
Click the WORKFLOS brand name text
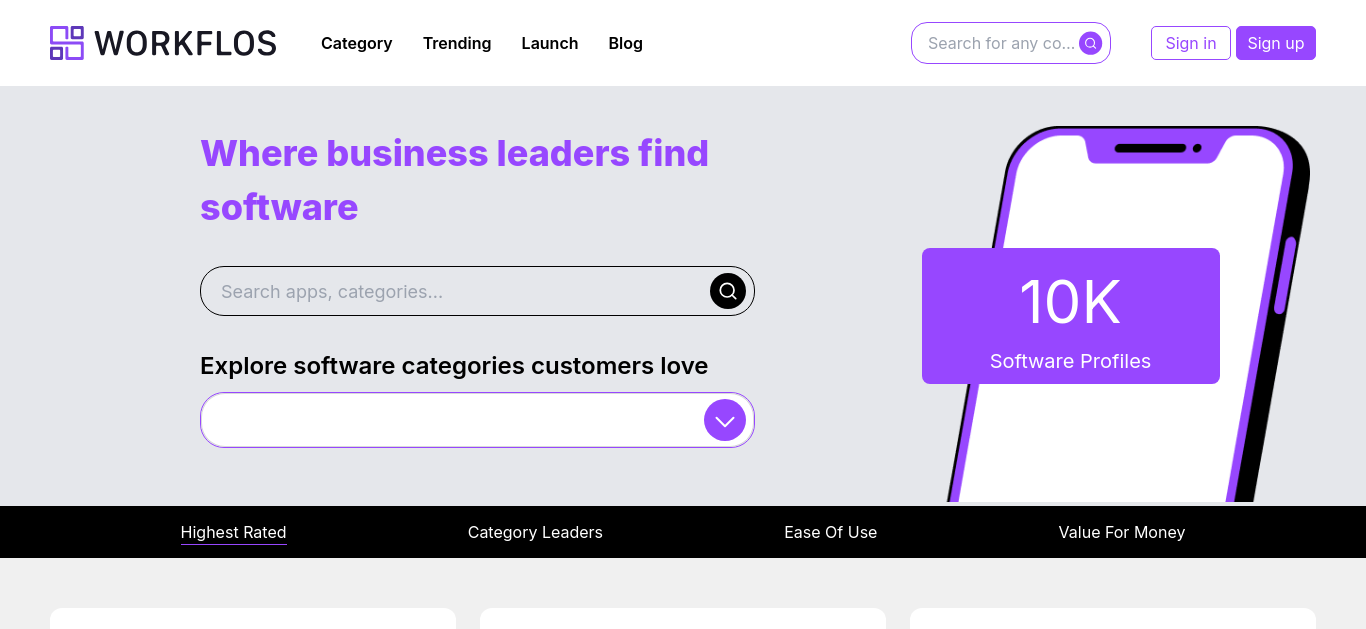click(186, 43)
